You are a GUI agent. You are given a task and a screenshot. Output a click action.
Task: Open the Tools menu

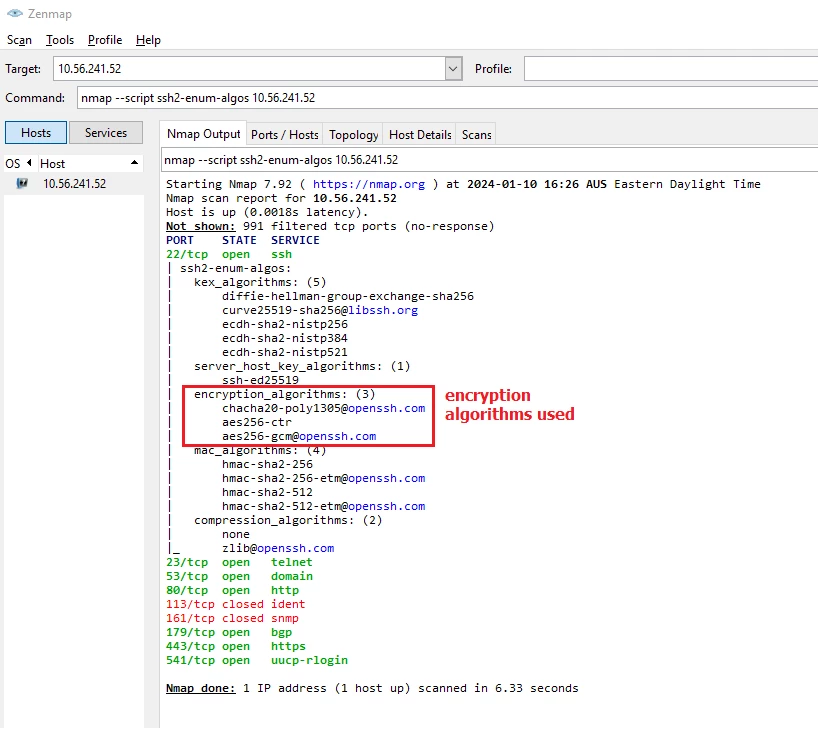pos(60,40)
